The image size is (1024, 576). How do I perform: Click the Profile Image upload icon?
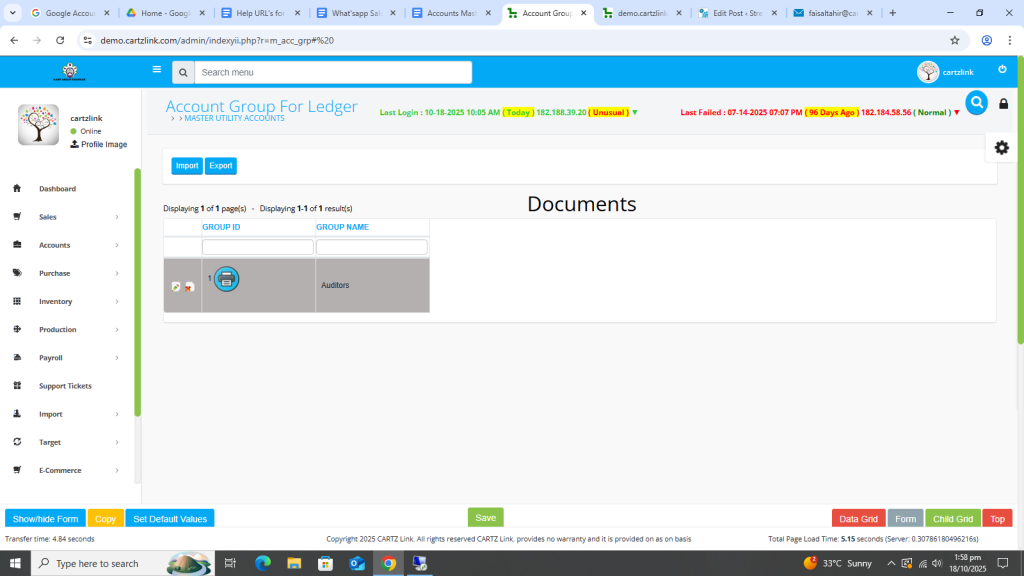[x=75, y=145]
